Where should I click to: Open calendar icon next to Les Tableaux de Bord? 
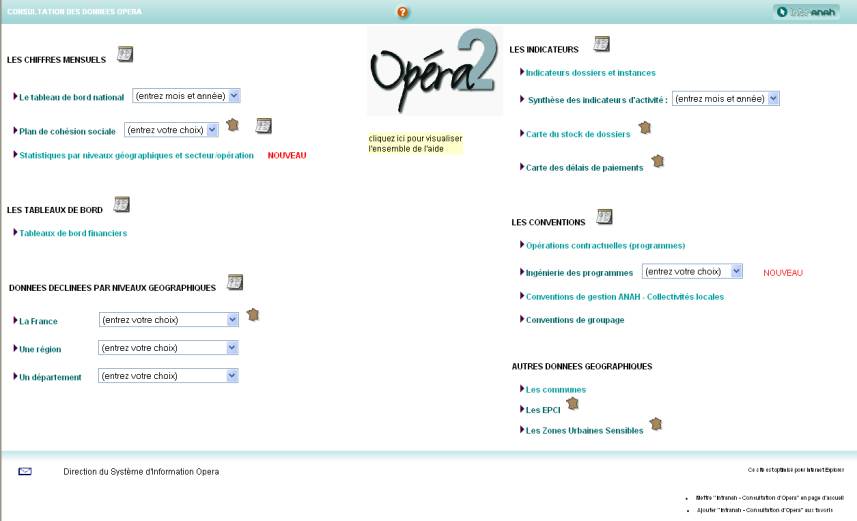coord(121,204)
